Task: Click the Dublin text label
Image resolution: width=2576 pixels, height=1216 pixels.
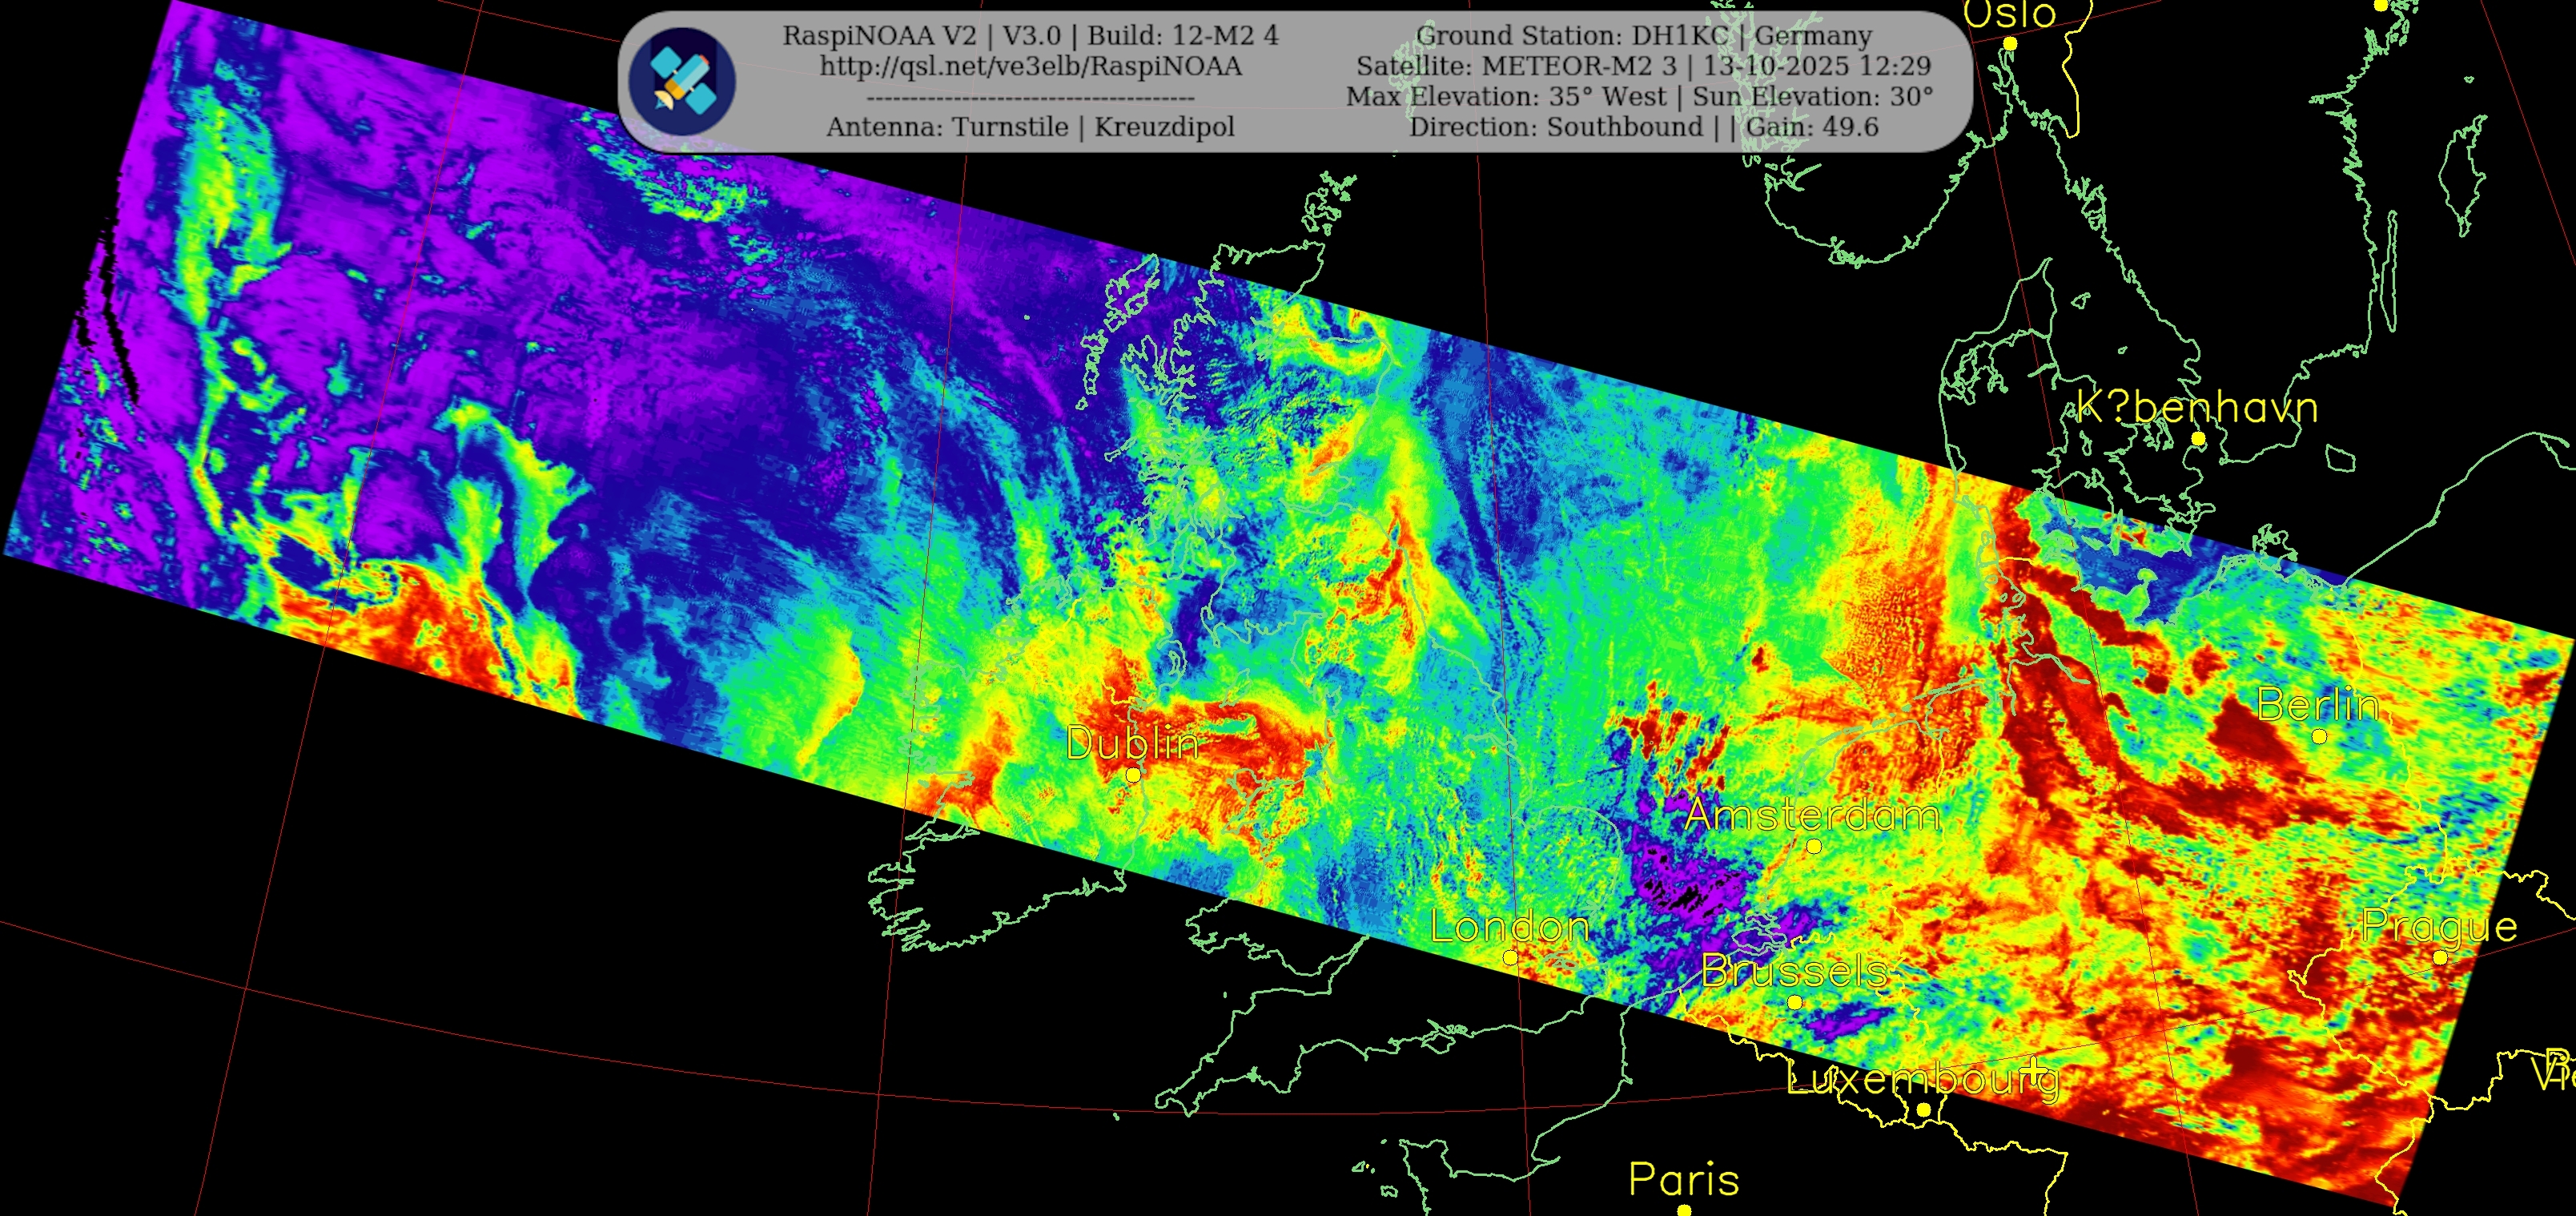Action: coord(1132,743)
